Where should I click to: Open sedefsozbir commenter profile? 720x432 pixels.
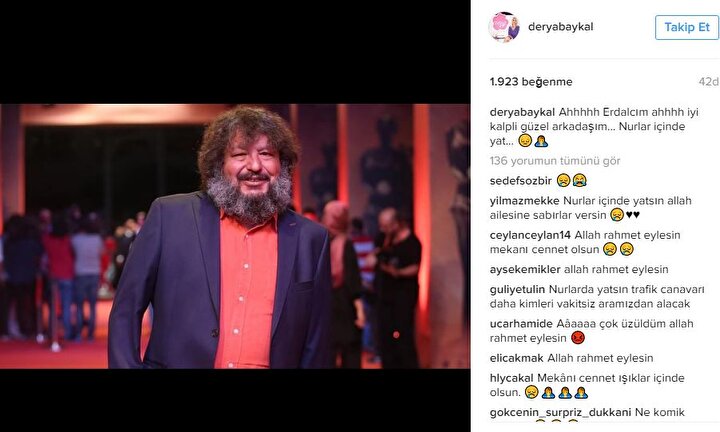click(521, 181)
